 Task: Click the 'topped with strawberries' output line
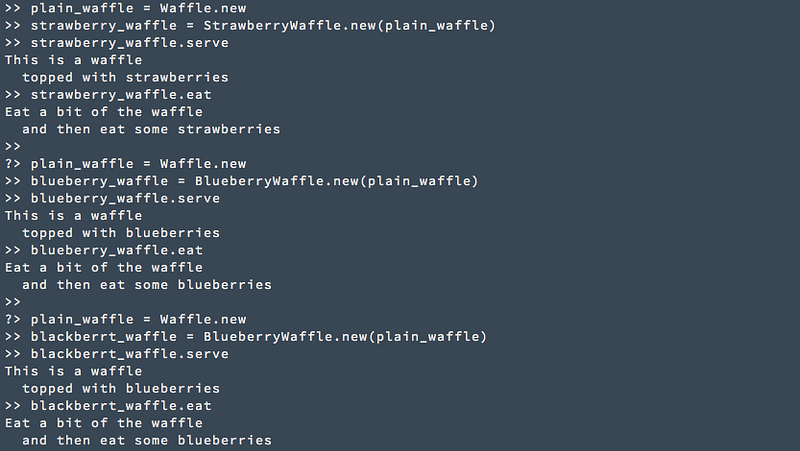126,78
